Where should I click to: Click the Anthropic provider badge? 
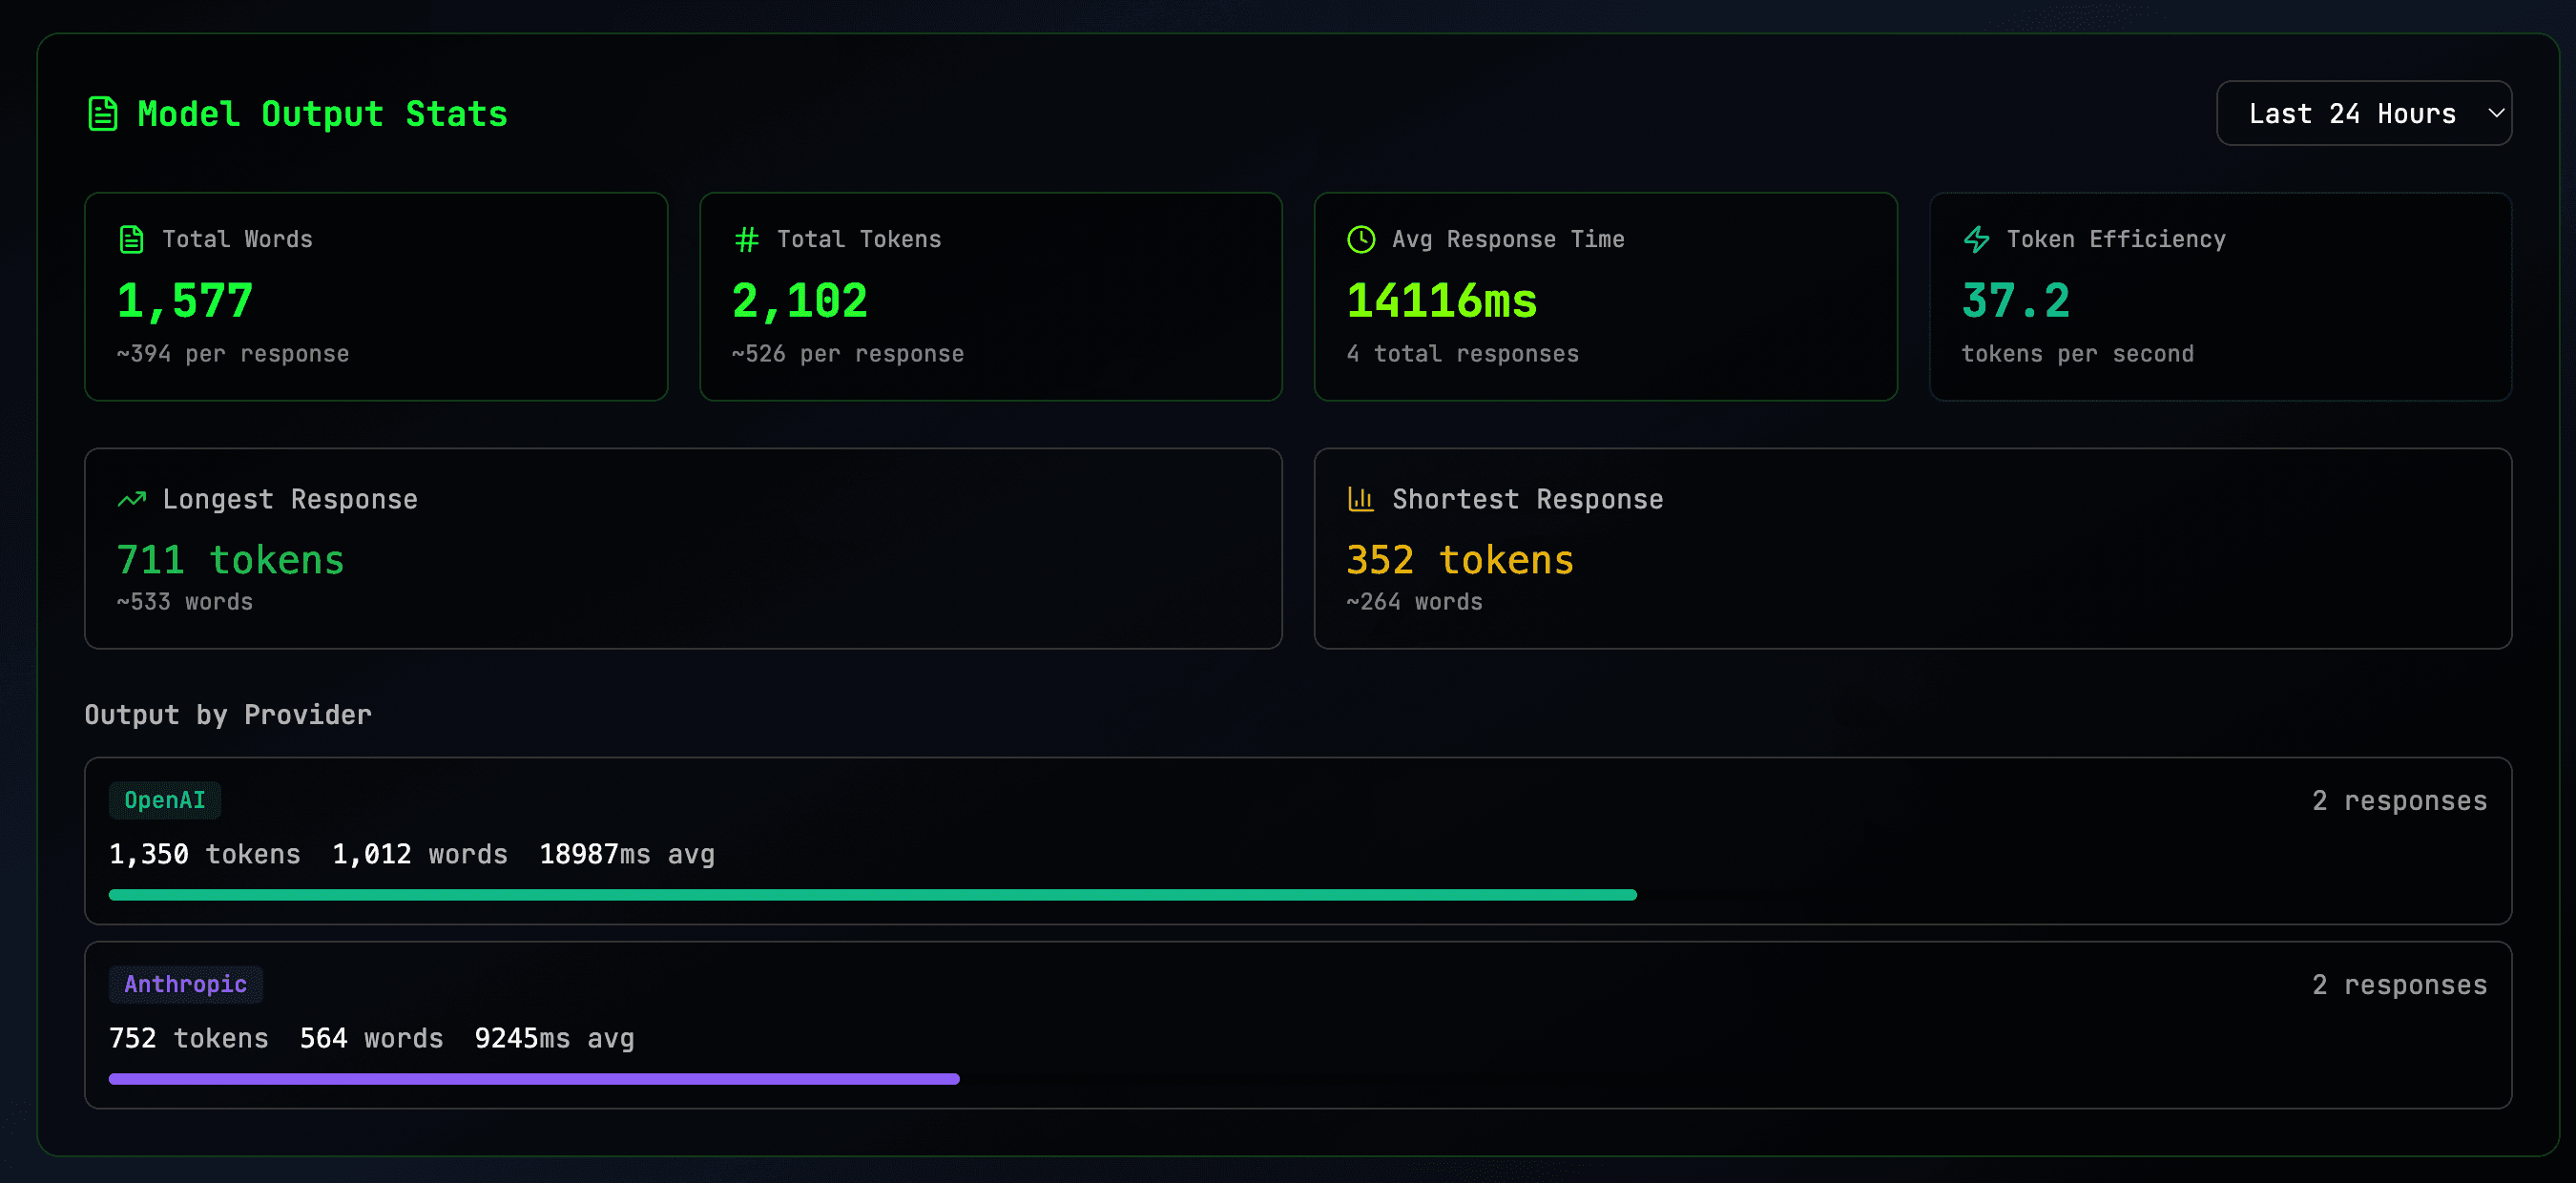coord(185,984)
